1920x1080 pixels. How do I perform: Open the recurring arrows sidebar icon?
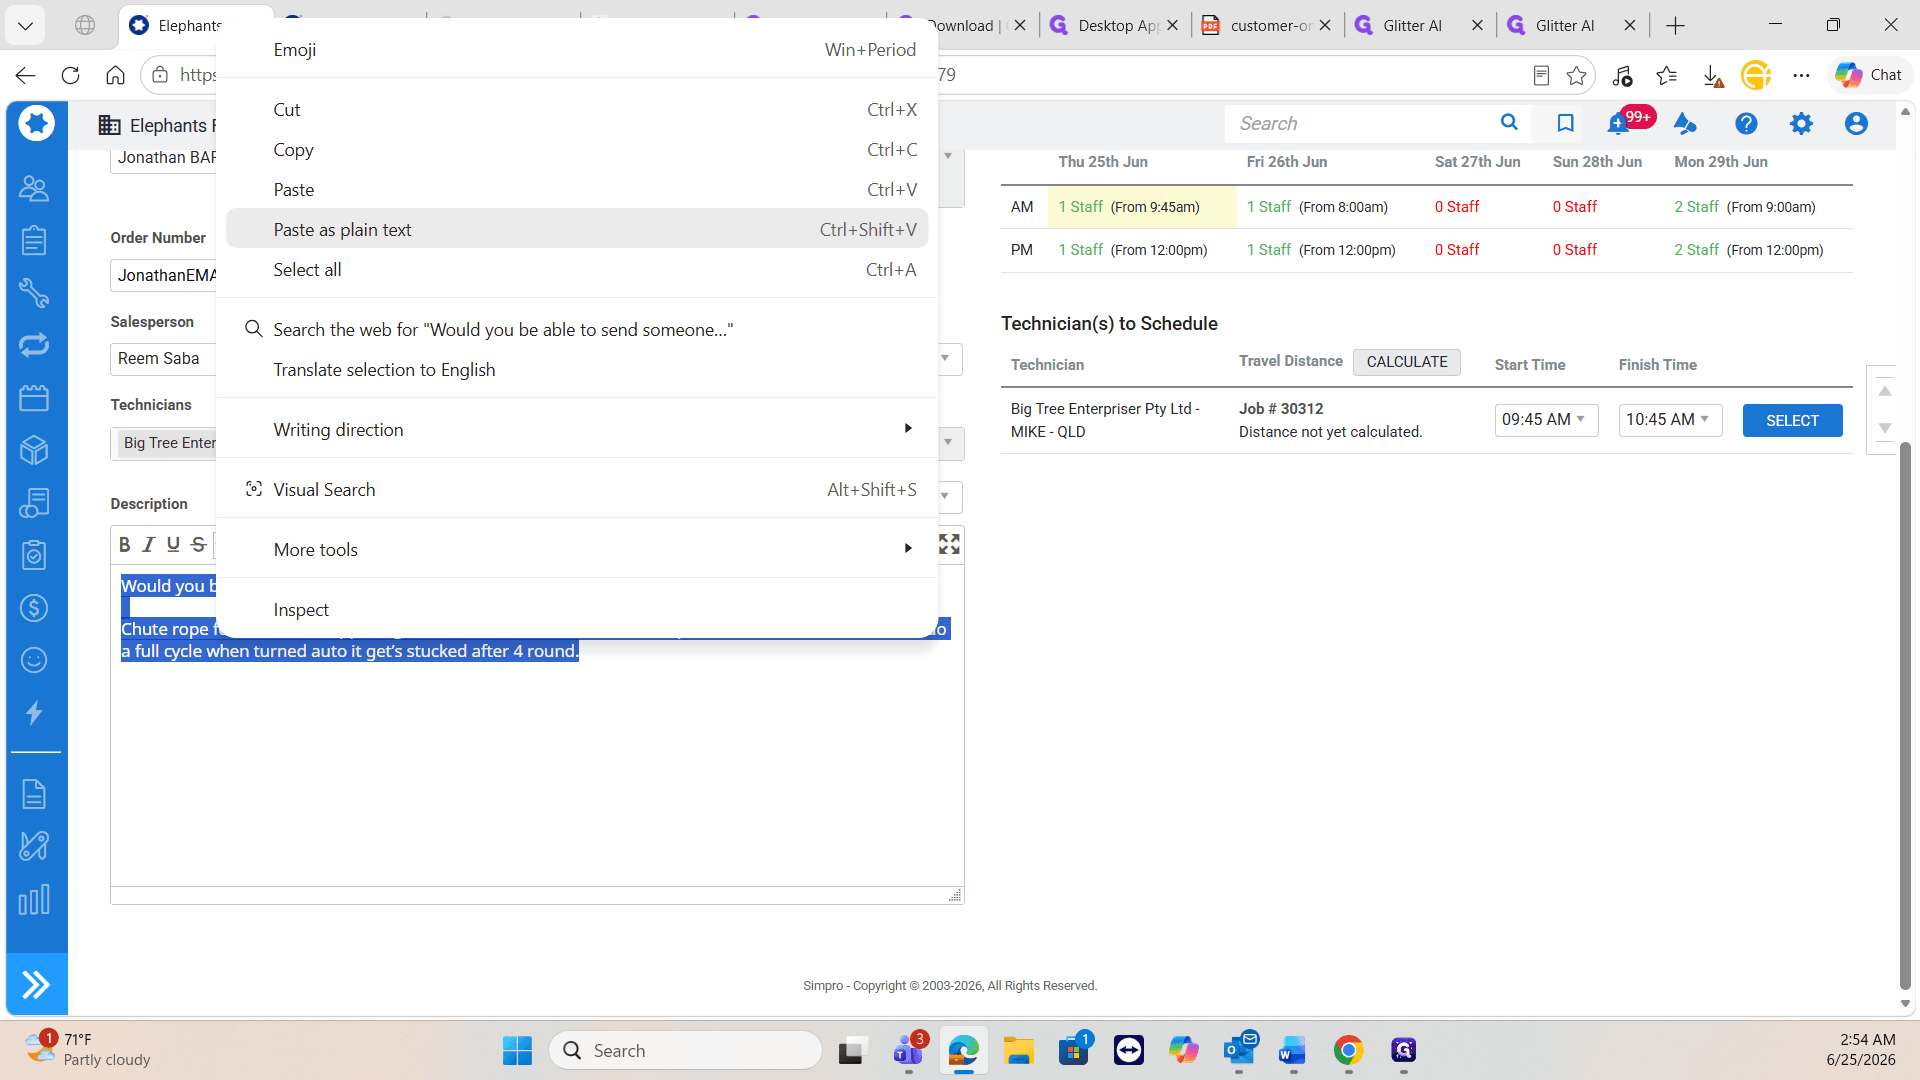(x=34, y=345)
